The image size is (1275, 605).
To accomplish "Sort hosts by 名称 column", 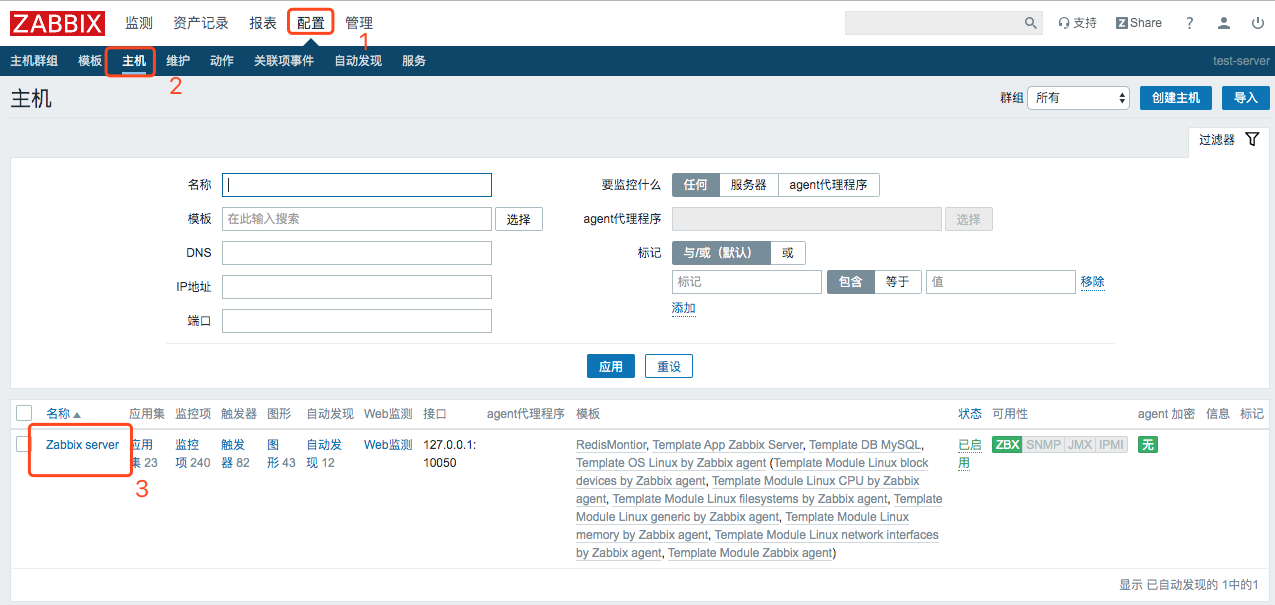I will tap(63, 414).
